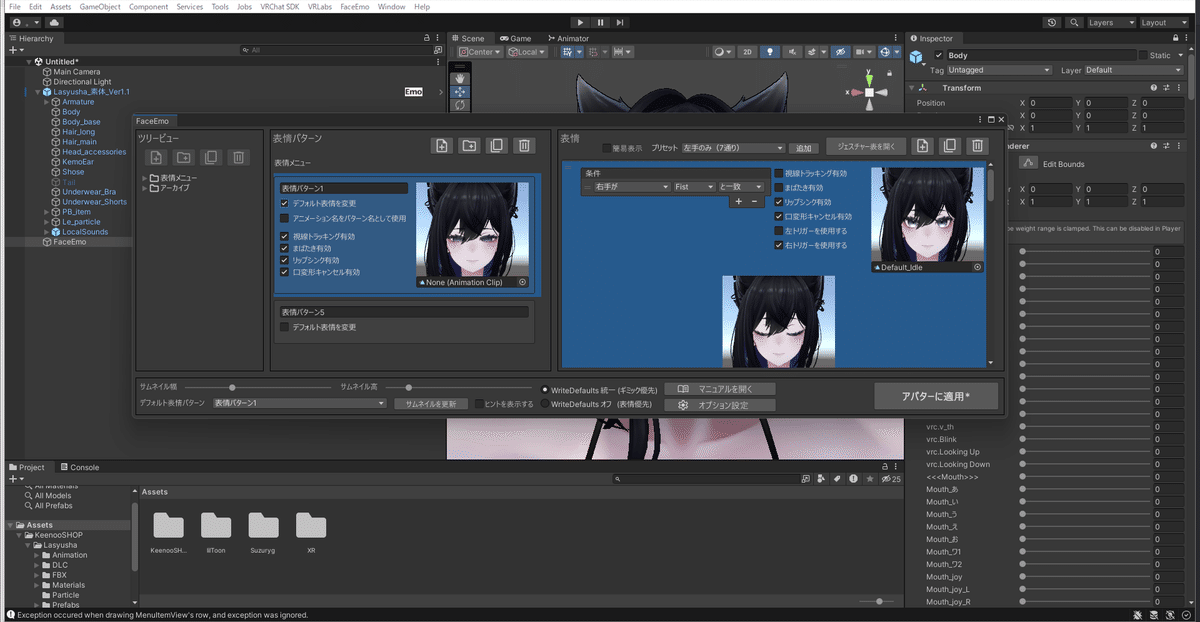This screenshot has height=622, width=1200.
Task: Switch to the Console tab
Action: point(80,467)
